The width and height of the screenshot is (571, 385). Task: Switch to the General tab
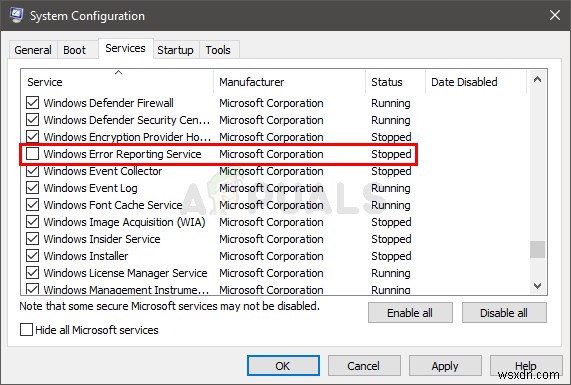[x=33, y=50]
